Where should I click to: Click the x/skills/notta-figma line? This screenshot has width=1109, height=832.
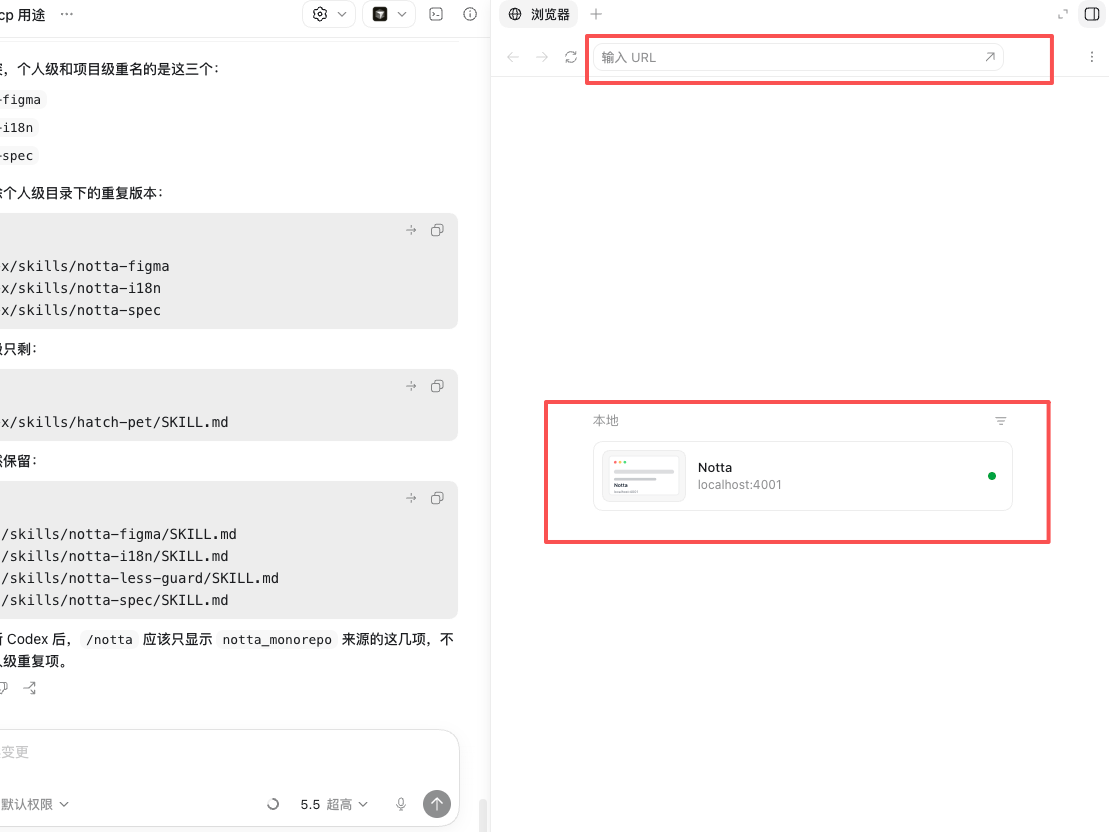(x=85, y=266)
